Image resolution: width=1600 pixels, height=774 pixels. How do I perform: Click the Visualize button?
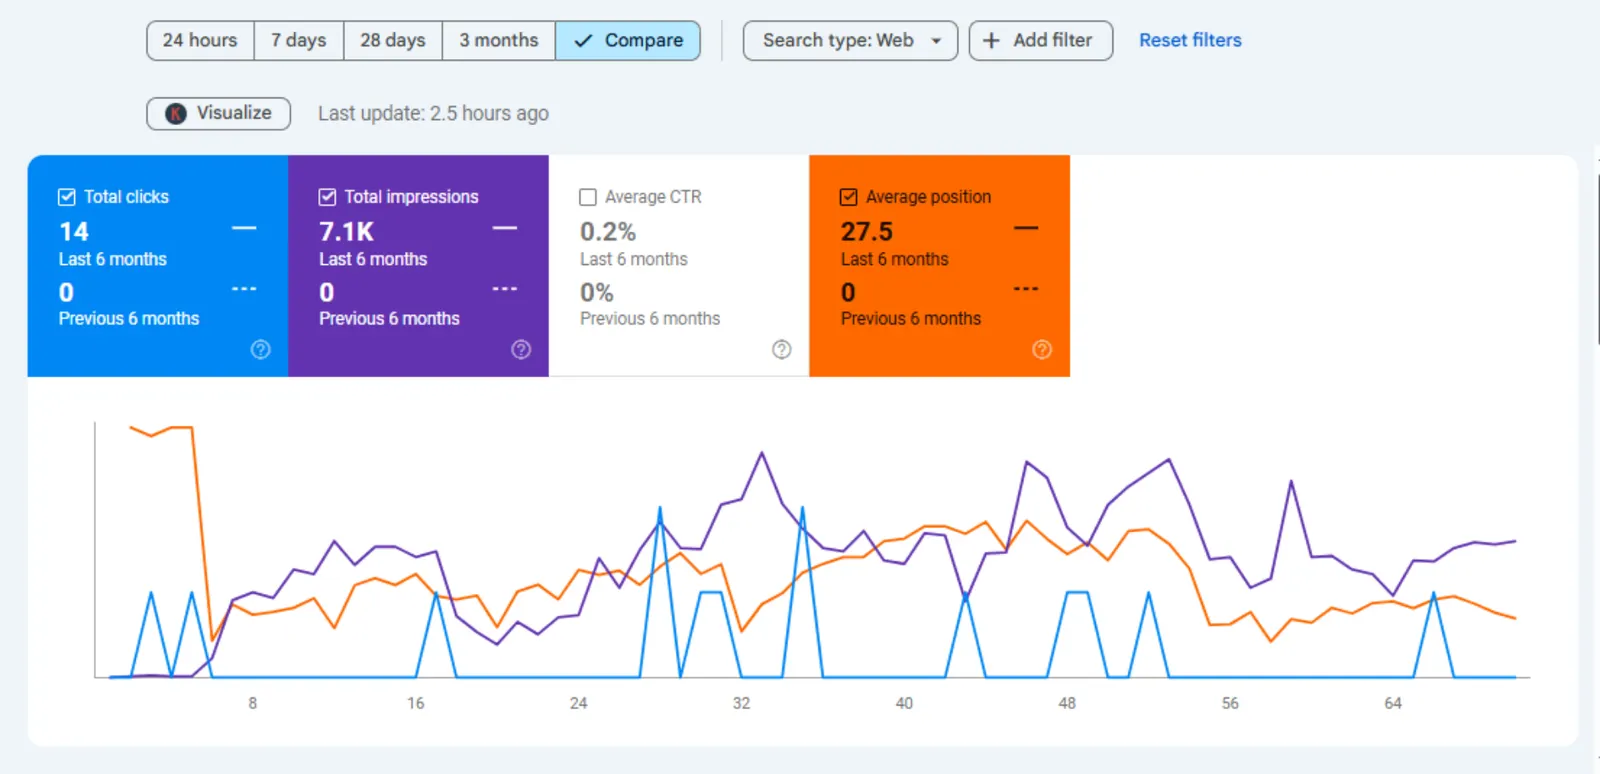(218, 113)
